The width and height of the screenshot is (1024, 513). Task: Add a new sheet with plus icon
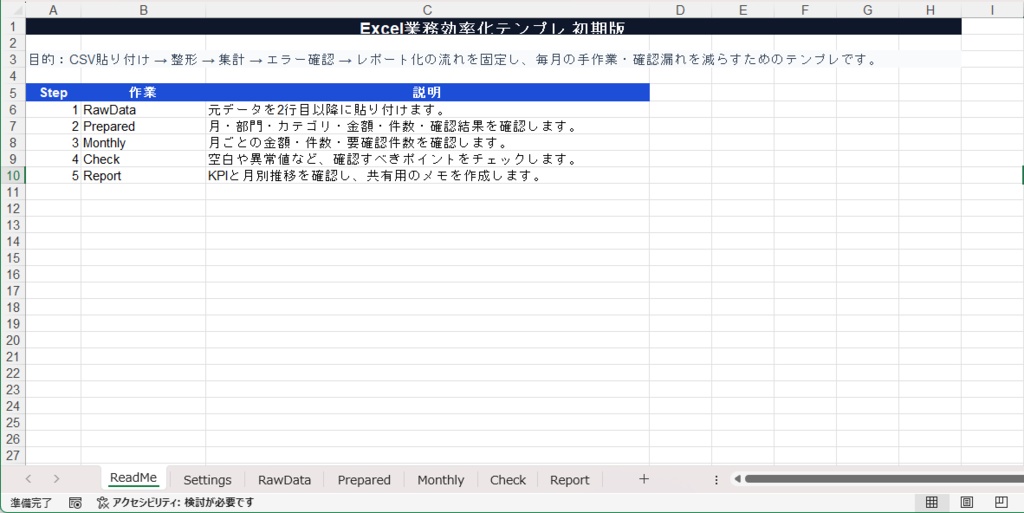pos(644,479)
